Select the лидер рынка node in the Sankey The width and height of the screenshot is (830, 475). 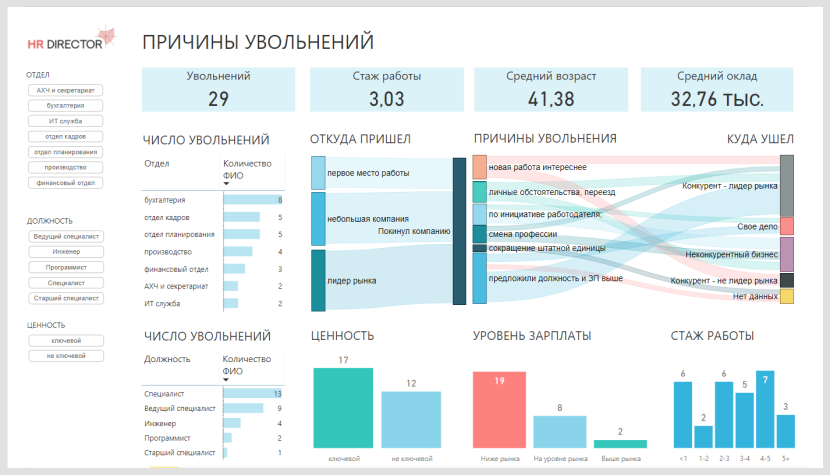(319, 280)
